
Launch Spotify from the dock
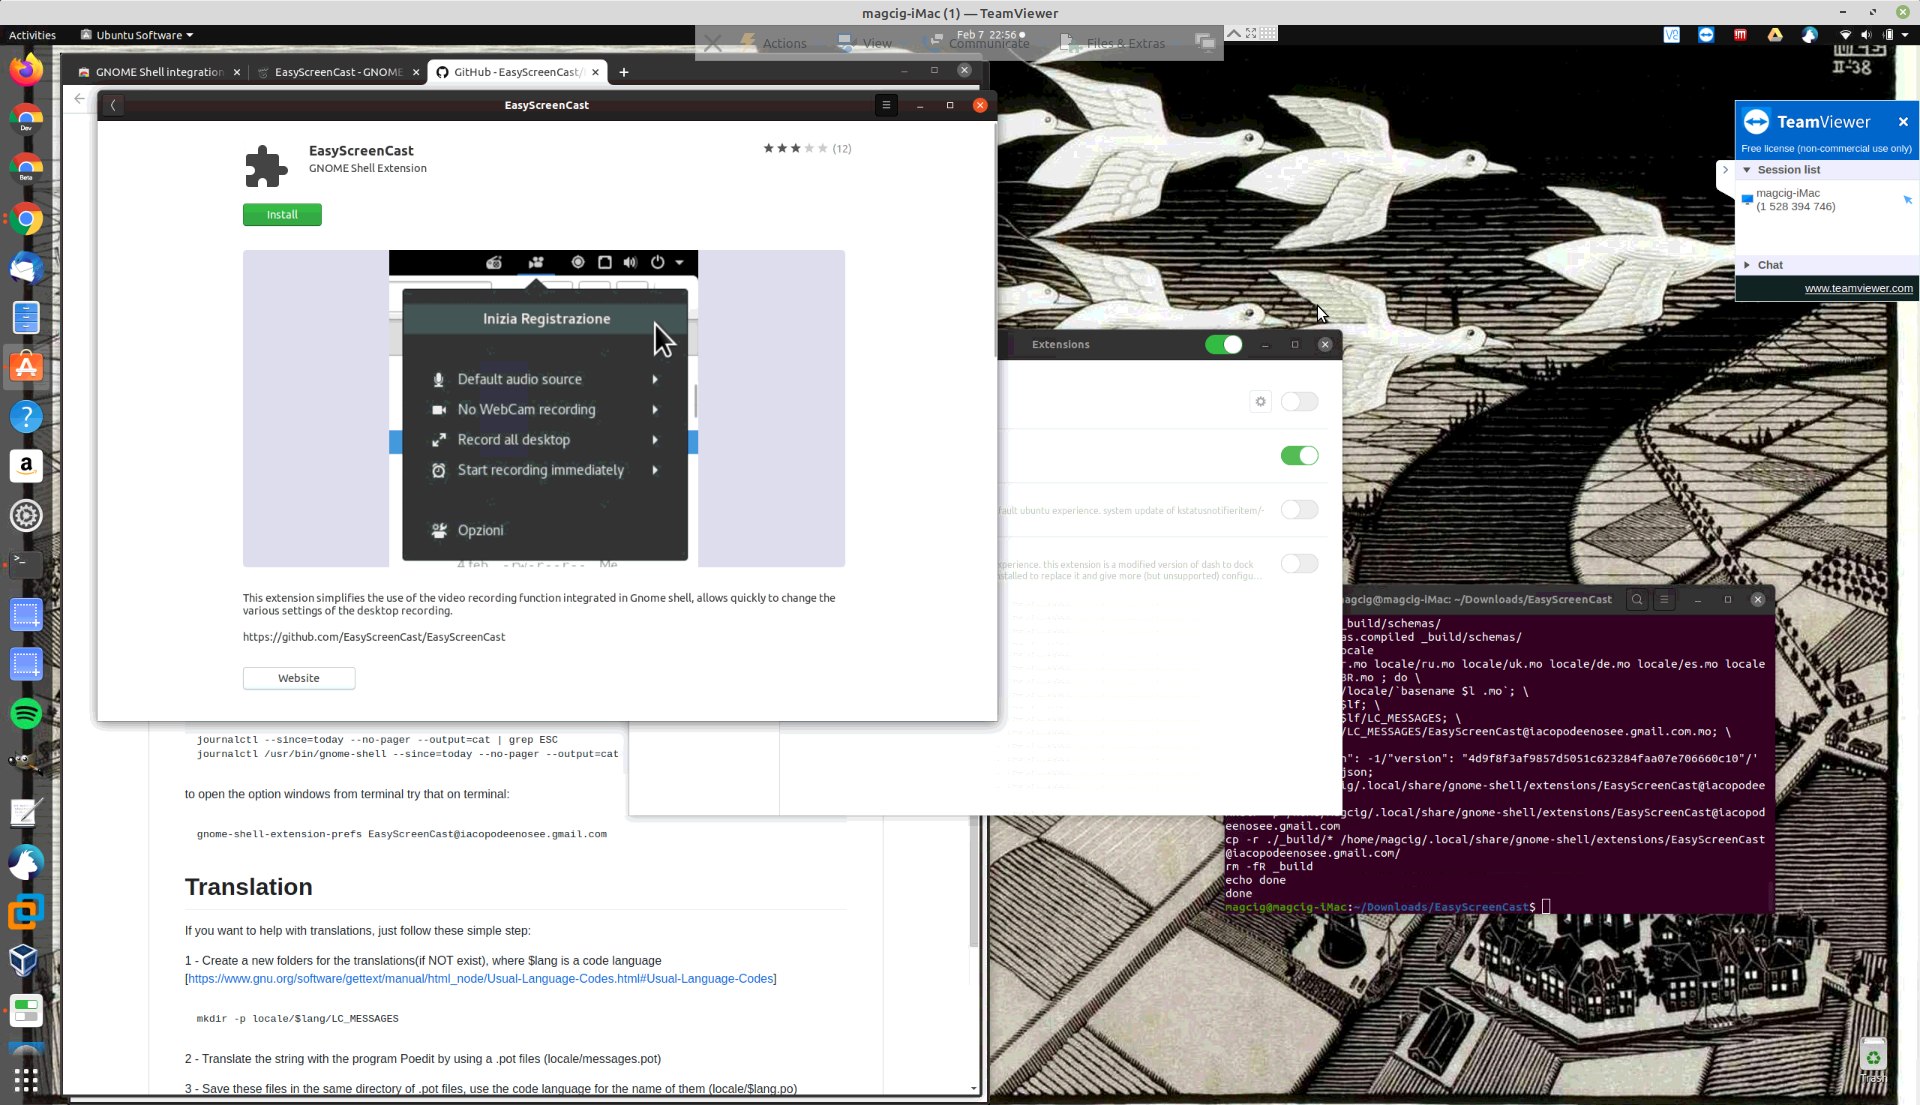[x=27, y=714]
